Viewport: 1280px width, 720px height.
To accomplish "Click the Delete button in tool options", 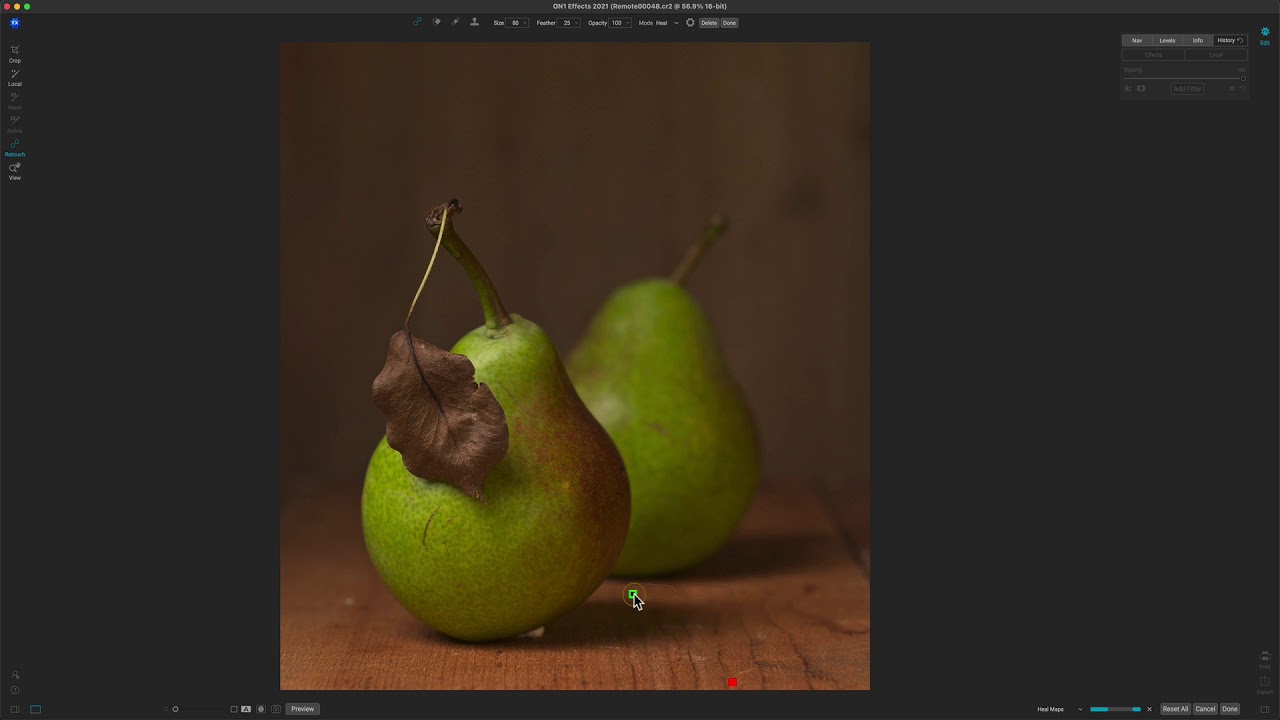I will click(709, 22).
